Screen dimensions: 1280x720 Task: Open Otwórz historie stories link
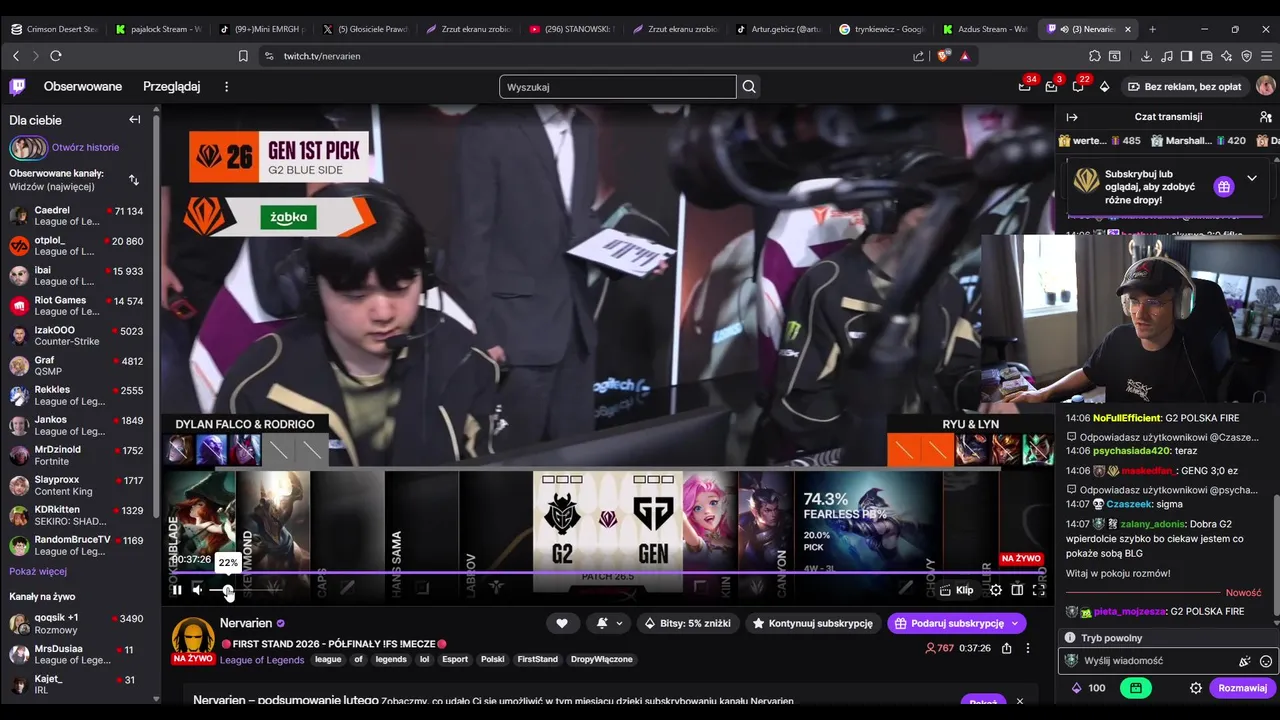click(x=85, y=148)
